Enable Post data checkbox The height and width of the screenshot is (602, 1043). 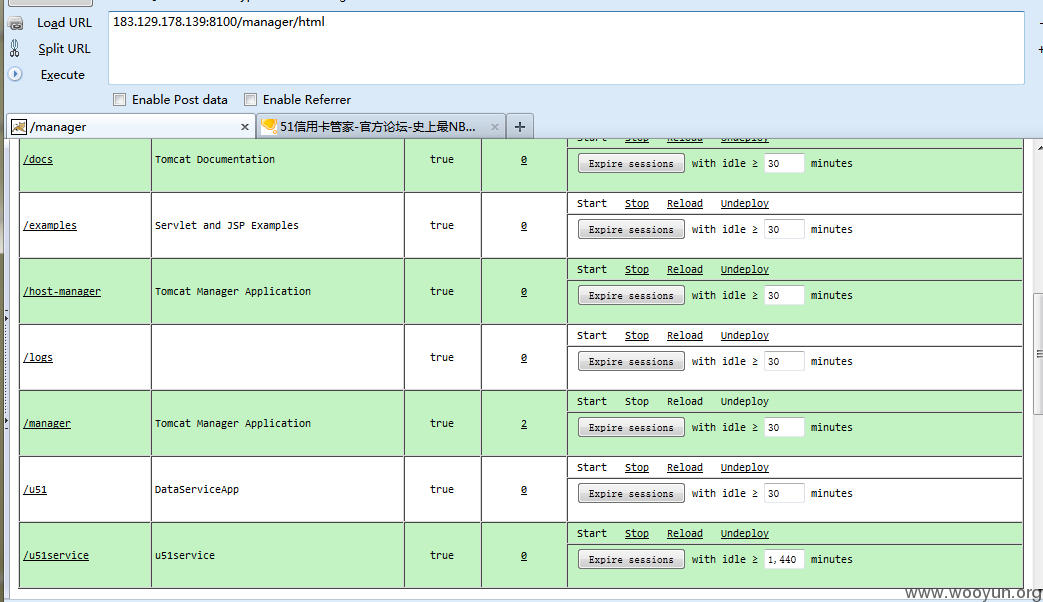click(x=120, y=100)
